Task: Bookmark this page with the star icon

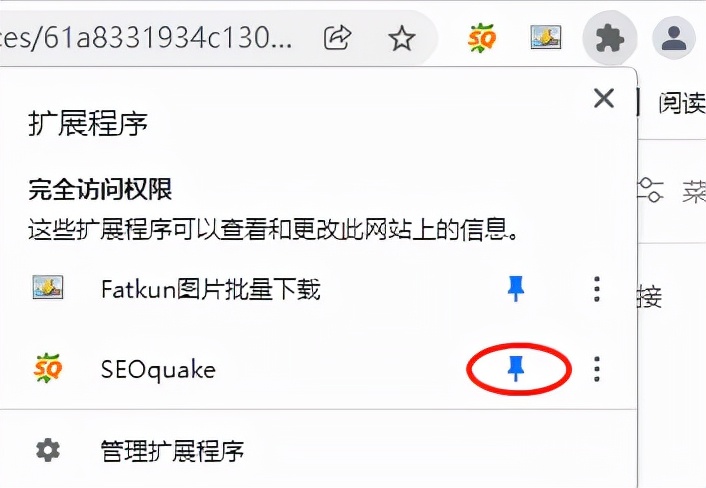Action: (x=401, y=38)
